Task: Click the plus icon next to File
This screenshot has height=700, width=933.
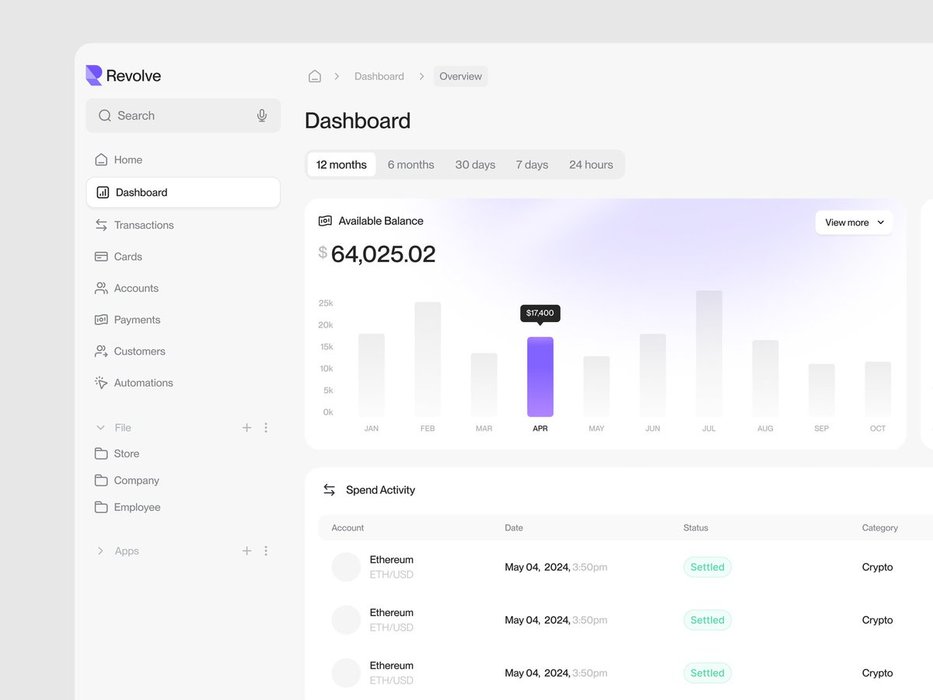Action: [x=247, y=428]
